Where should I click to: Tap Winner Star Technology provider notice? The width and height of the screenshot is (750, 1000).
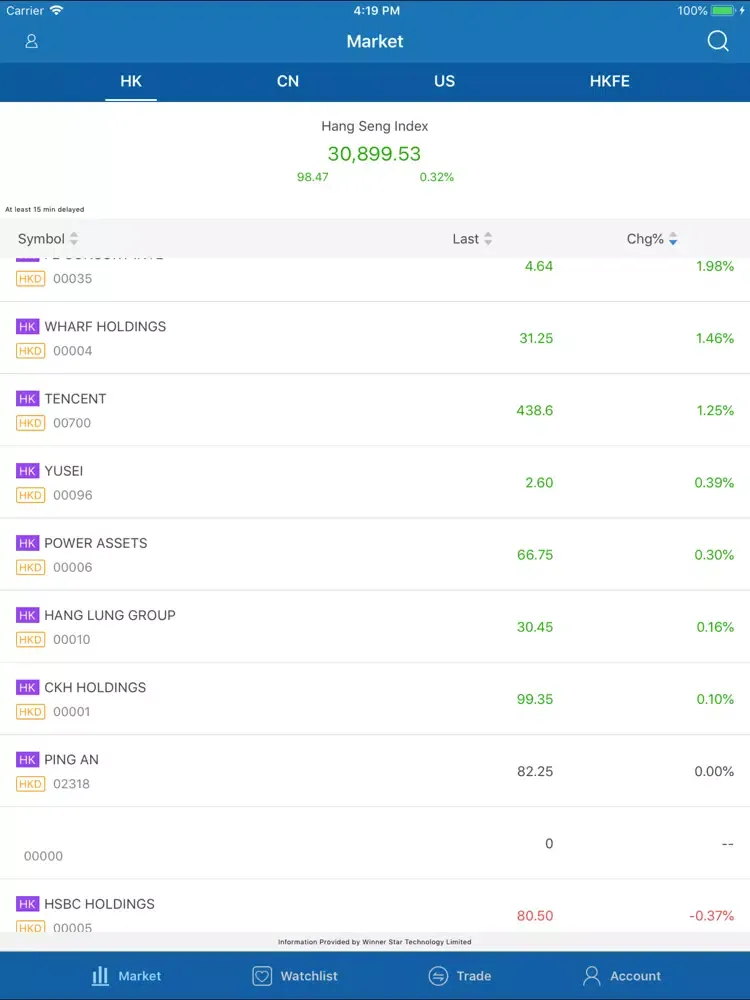tap(374, 942)
